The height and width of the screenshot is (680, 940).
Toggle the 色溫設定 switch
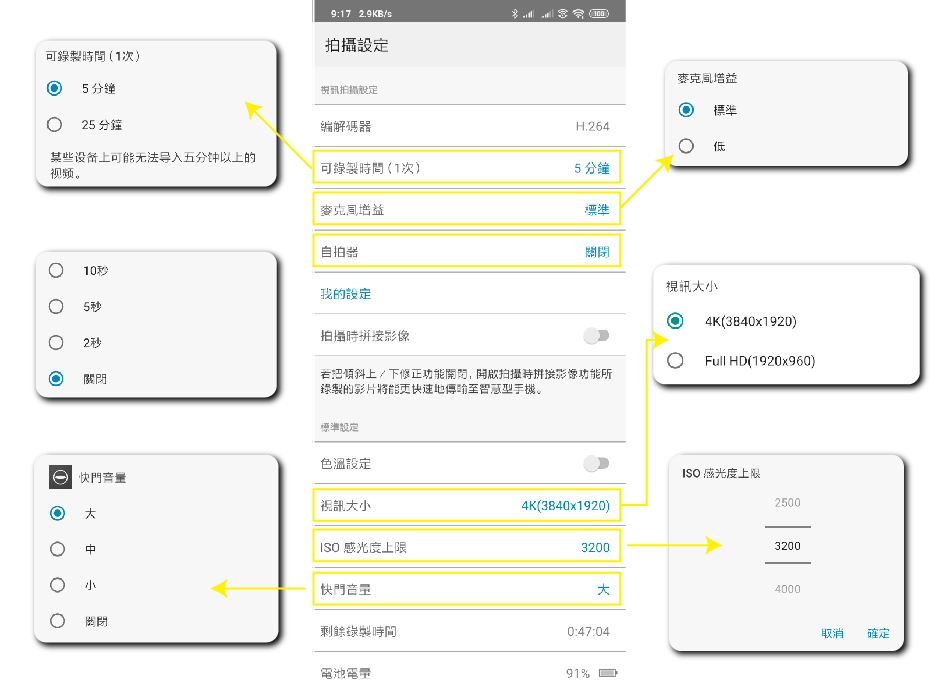[x=597, y=463]
